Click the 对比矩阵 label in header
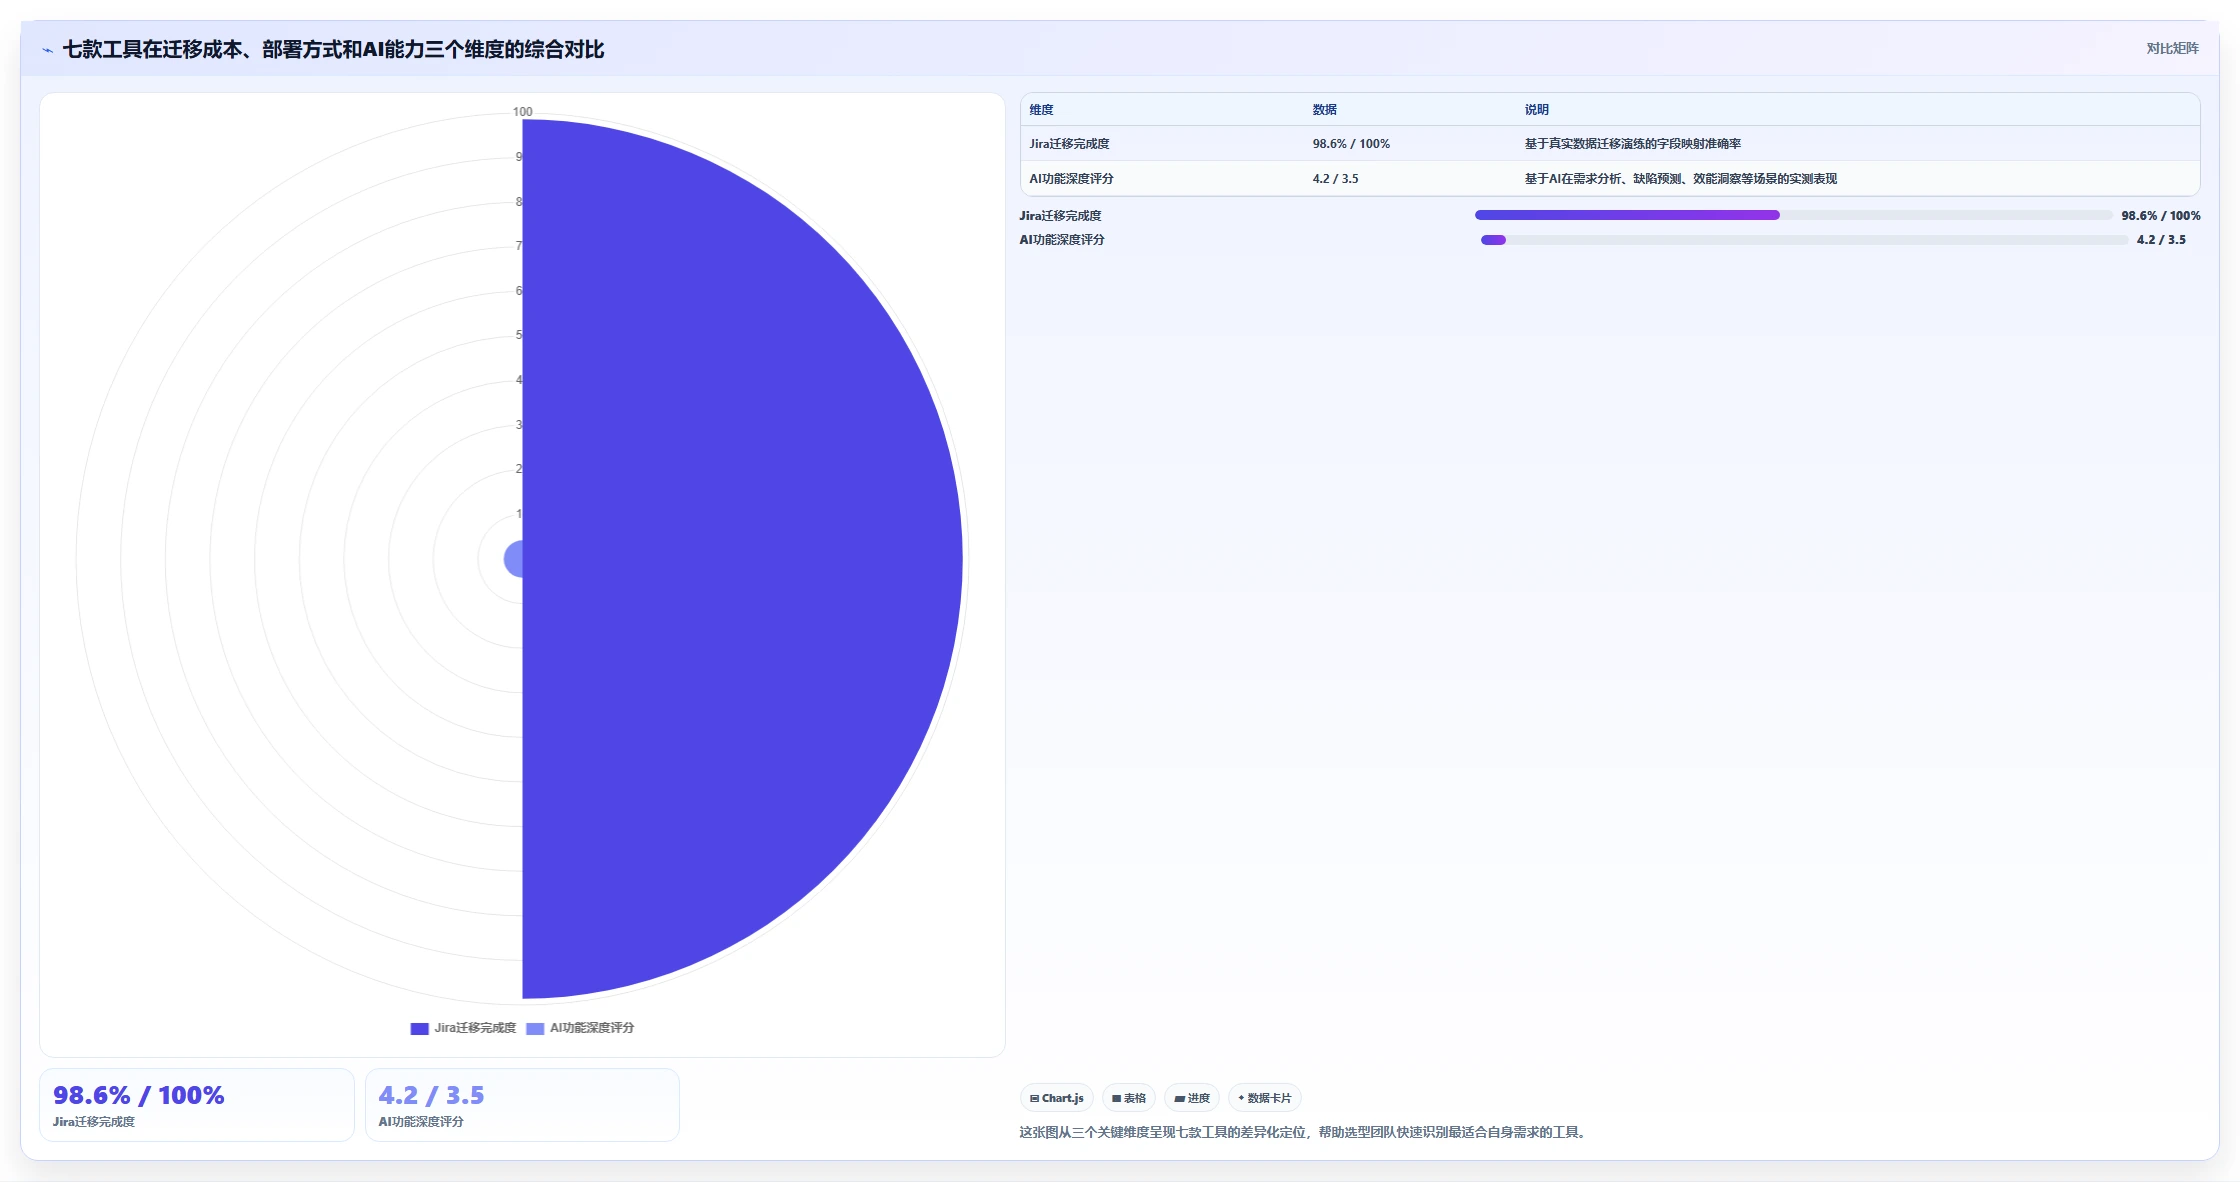2240x1182 pixels. click(2172, 48)
